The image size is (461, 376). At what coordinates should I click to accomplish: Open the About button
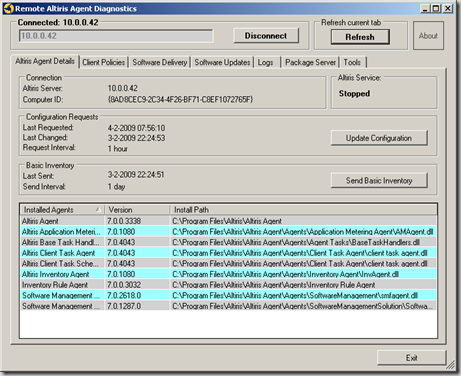tap(428, 36)
